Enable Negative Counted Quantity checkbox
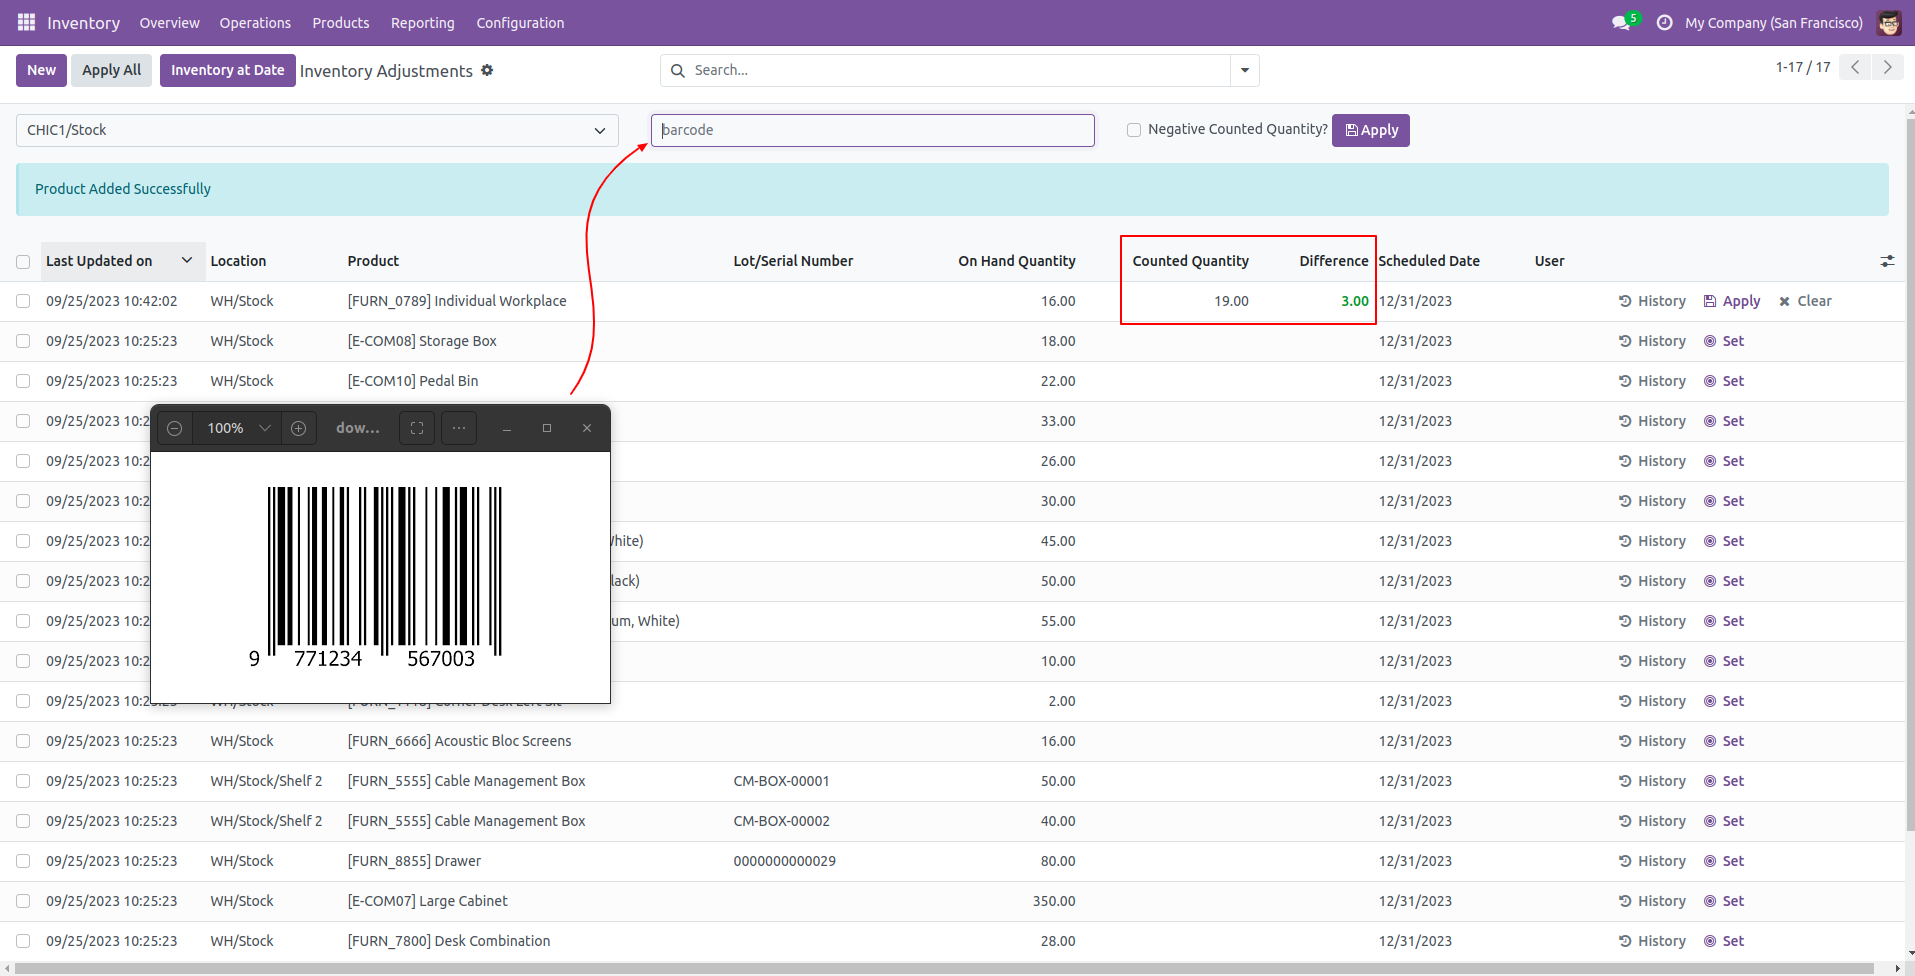 click(1134, 130)
